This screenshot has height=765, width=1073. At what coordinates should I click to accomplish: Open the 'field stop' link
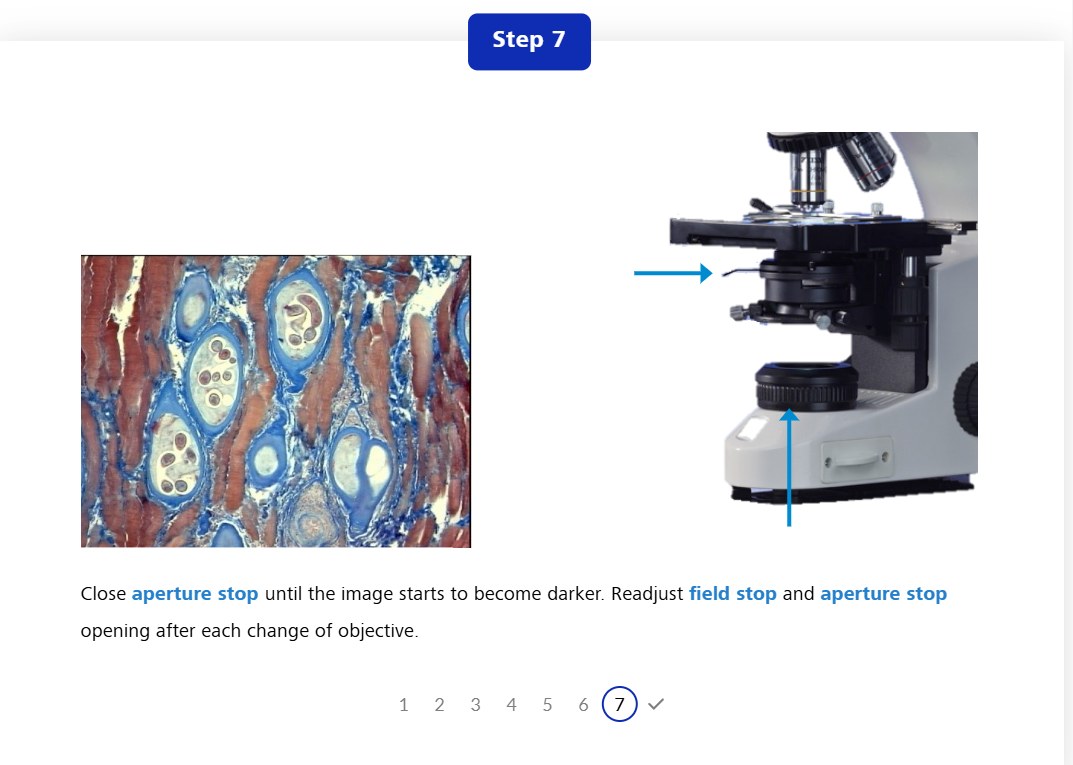point(732,594)
